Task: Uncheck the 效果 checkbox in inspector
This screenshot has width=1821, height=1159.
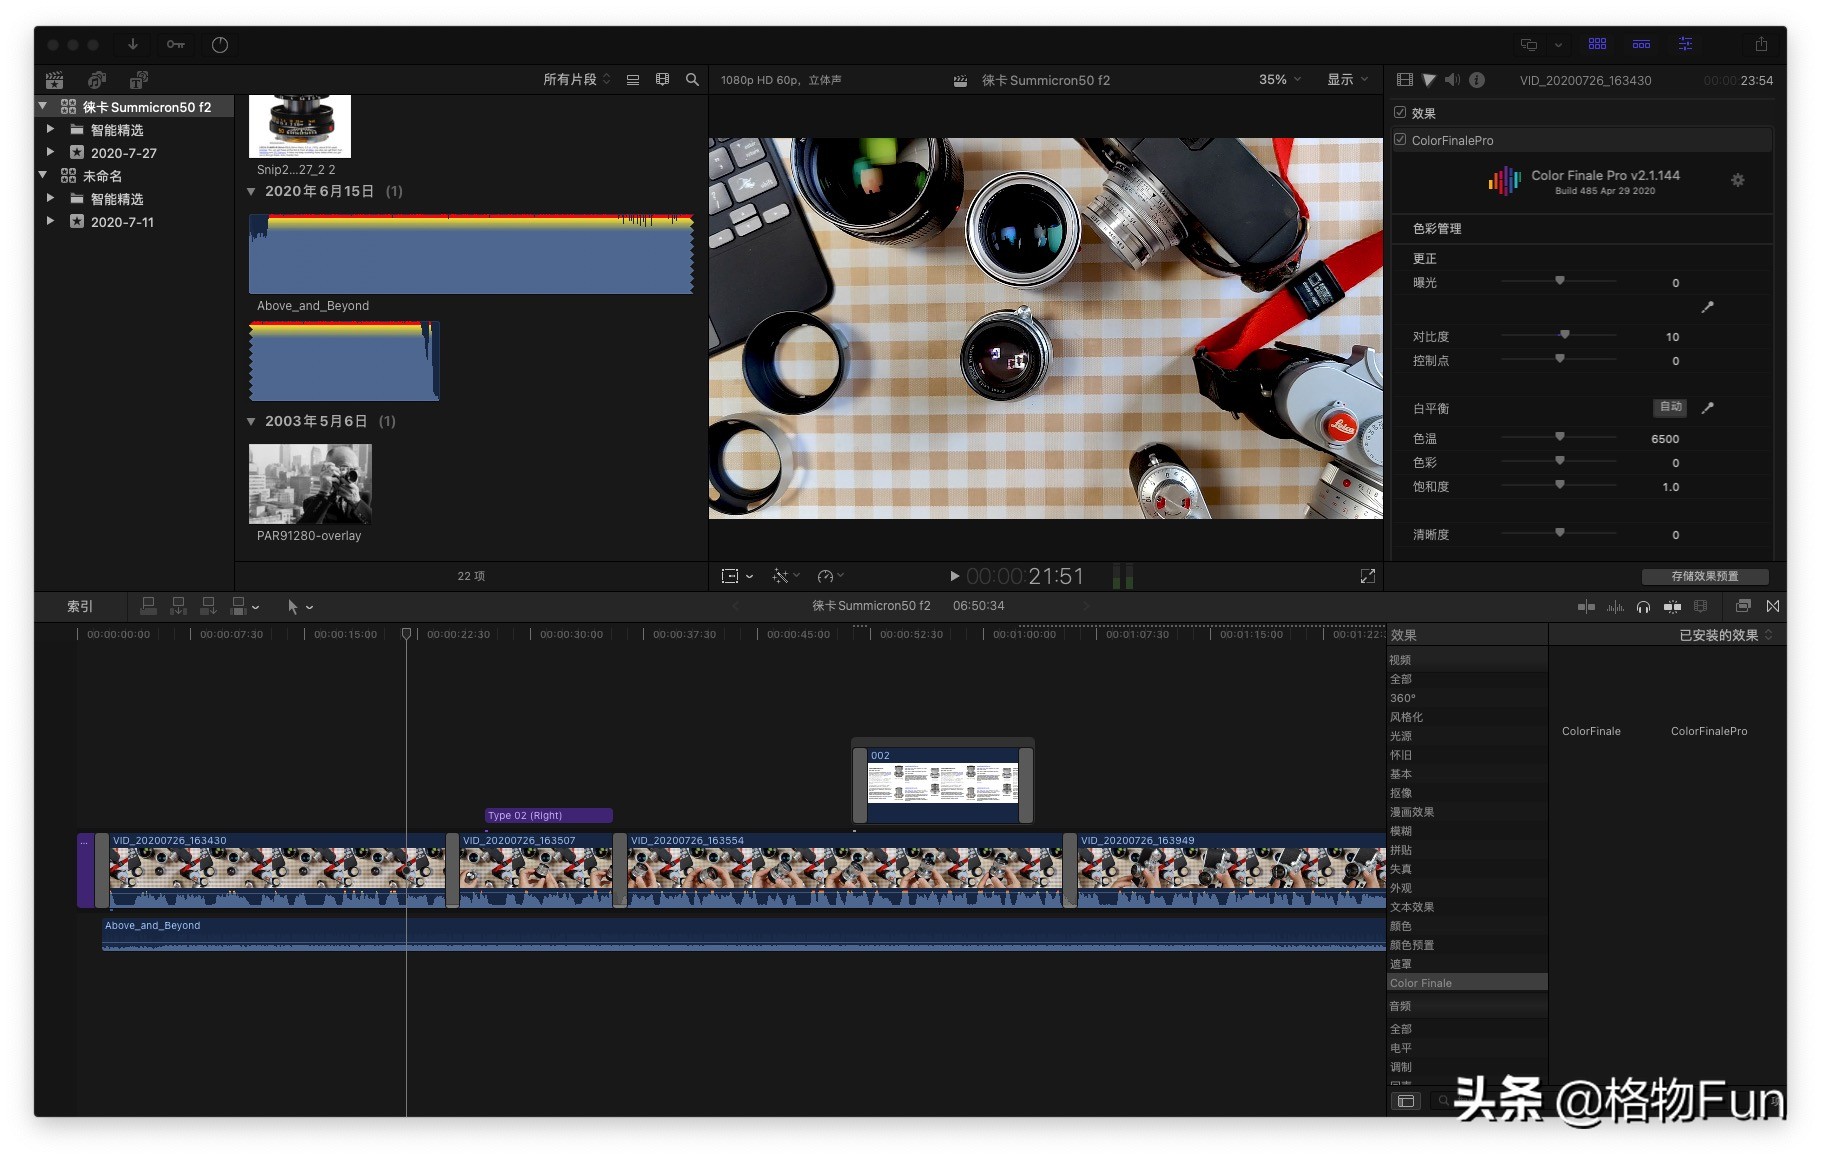Action: click(1400, 113)
